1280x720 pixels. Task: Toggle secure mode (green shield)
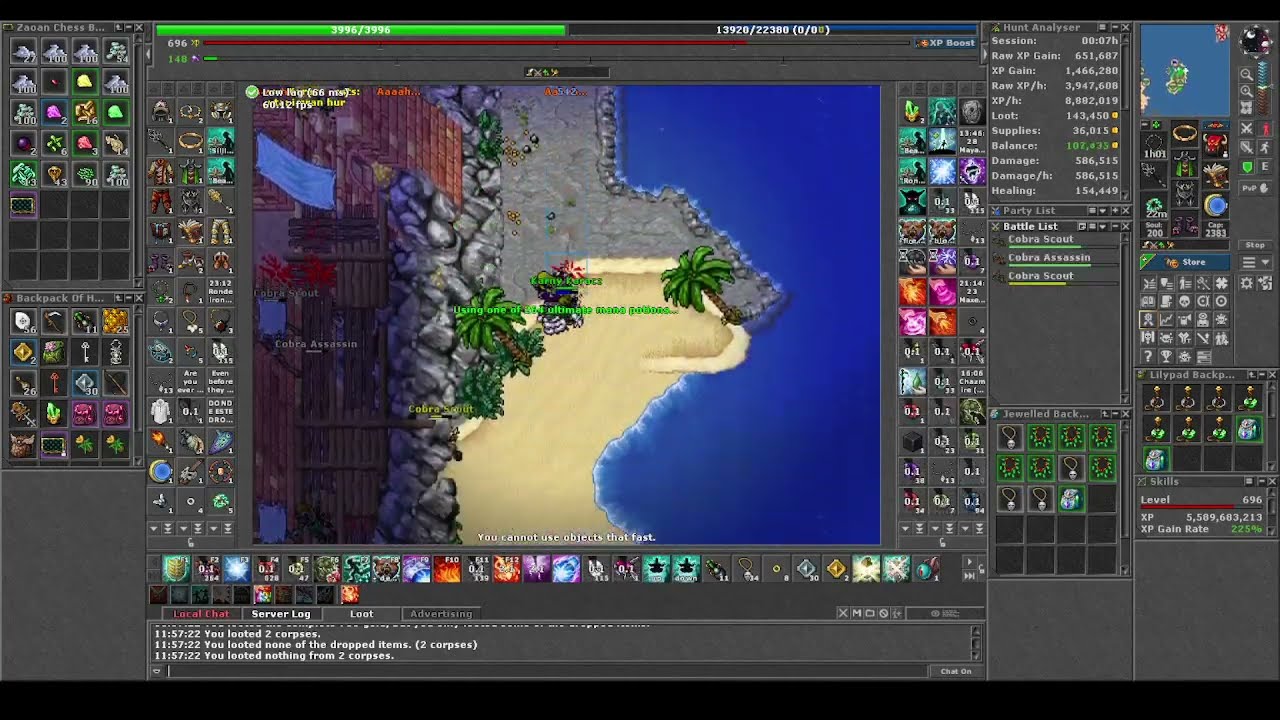pos(1246,167)
